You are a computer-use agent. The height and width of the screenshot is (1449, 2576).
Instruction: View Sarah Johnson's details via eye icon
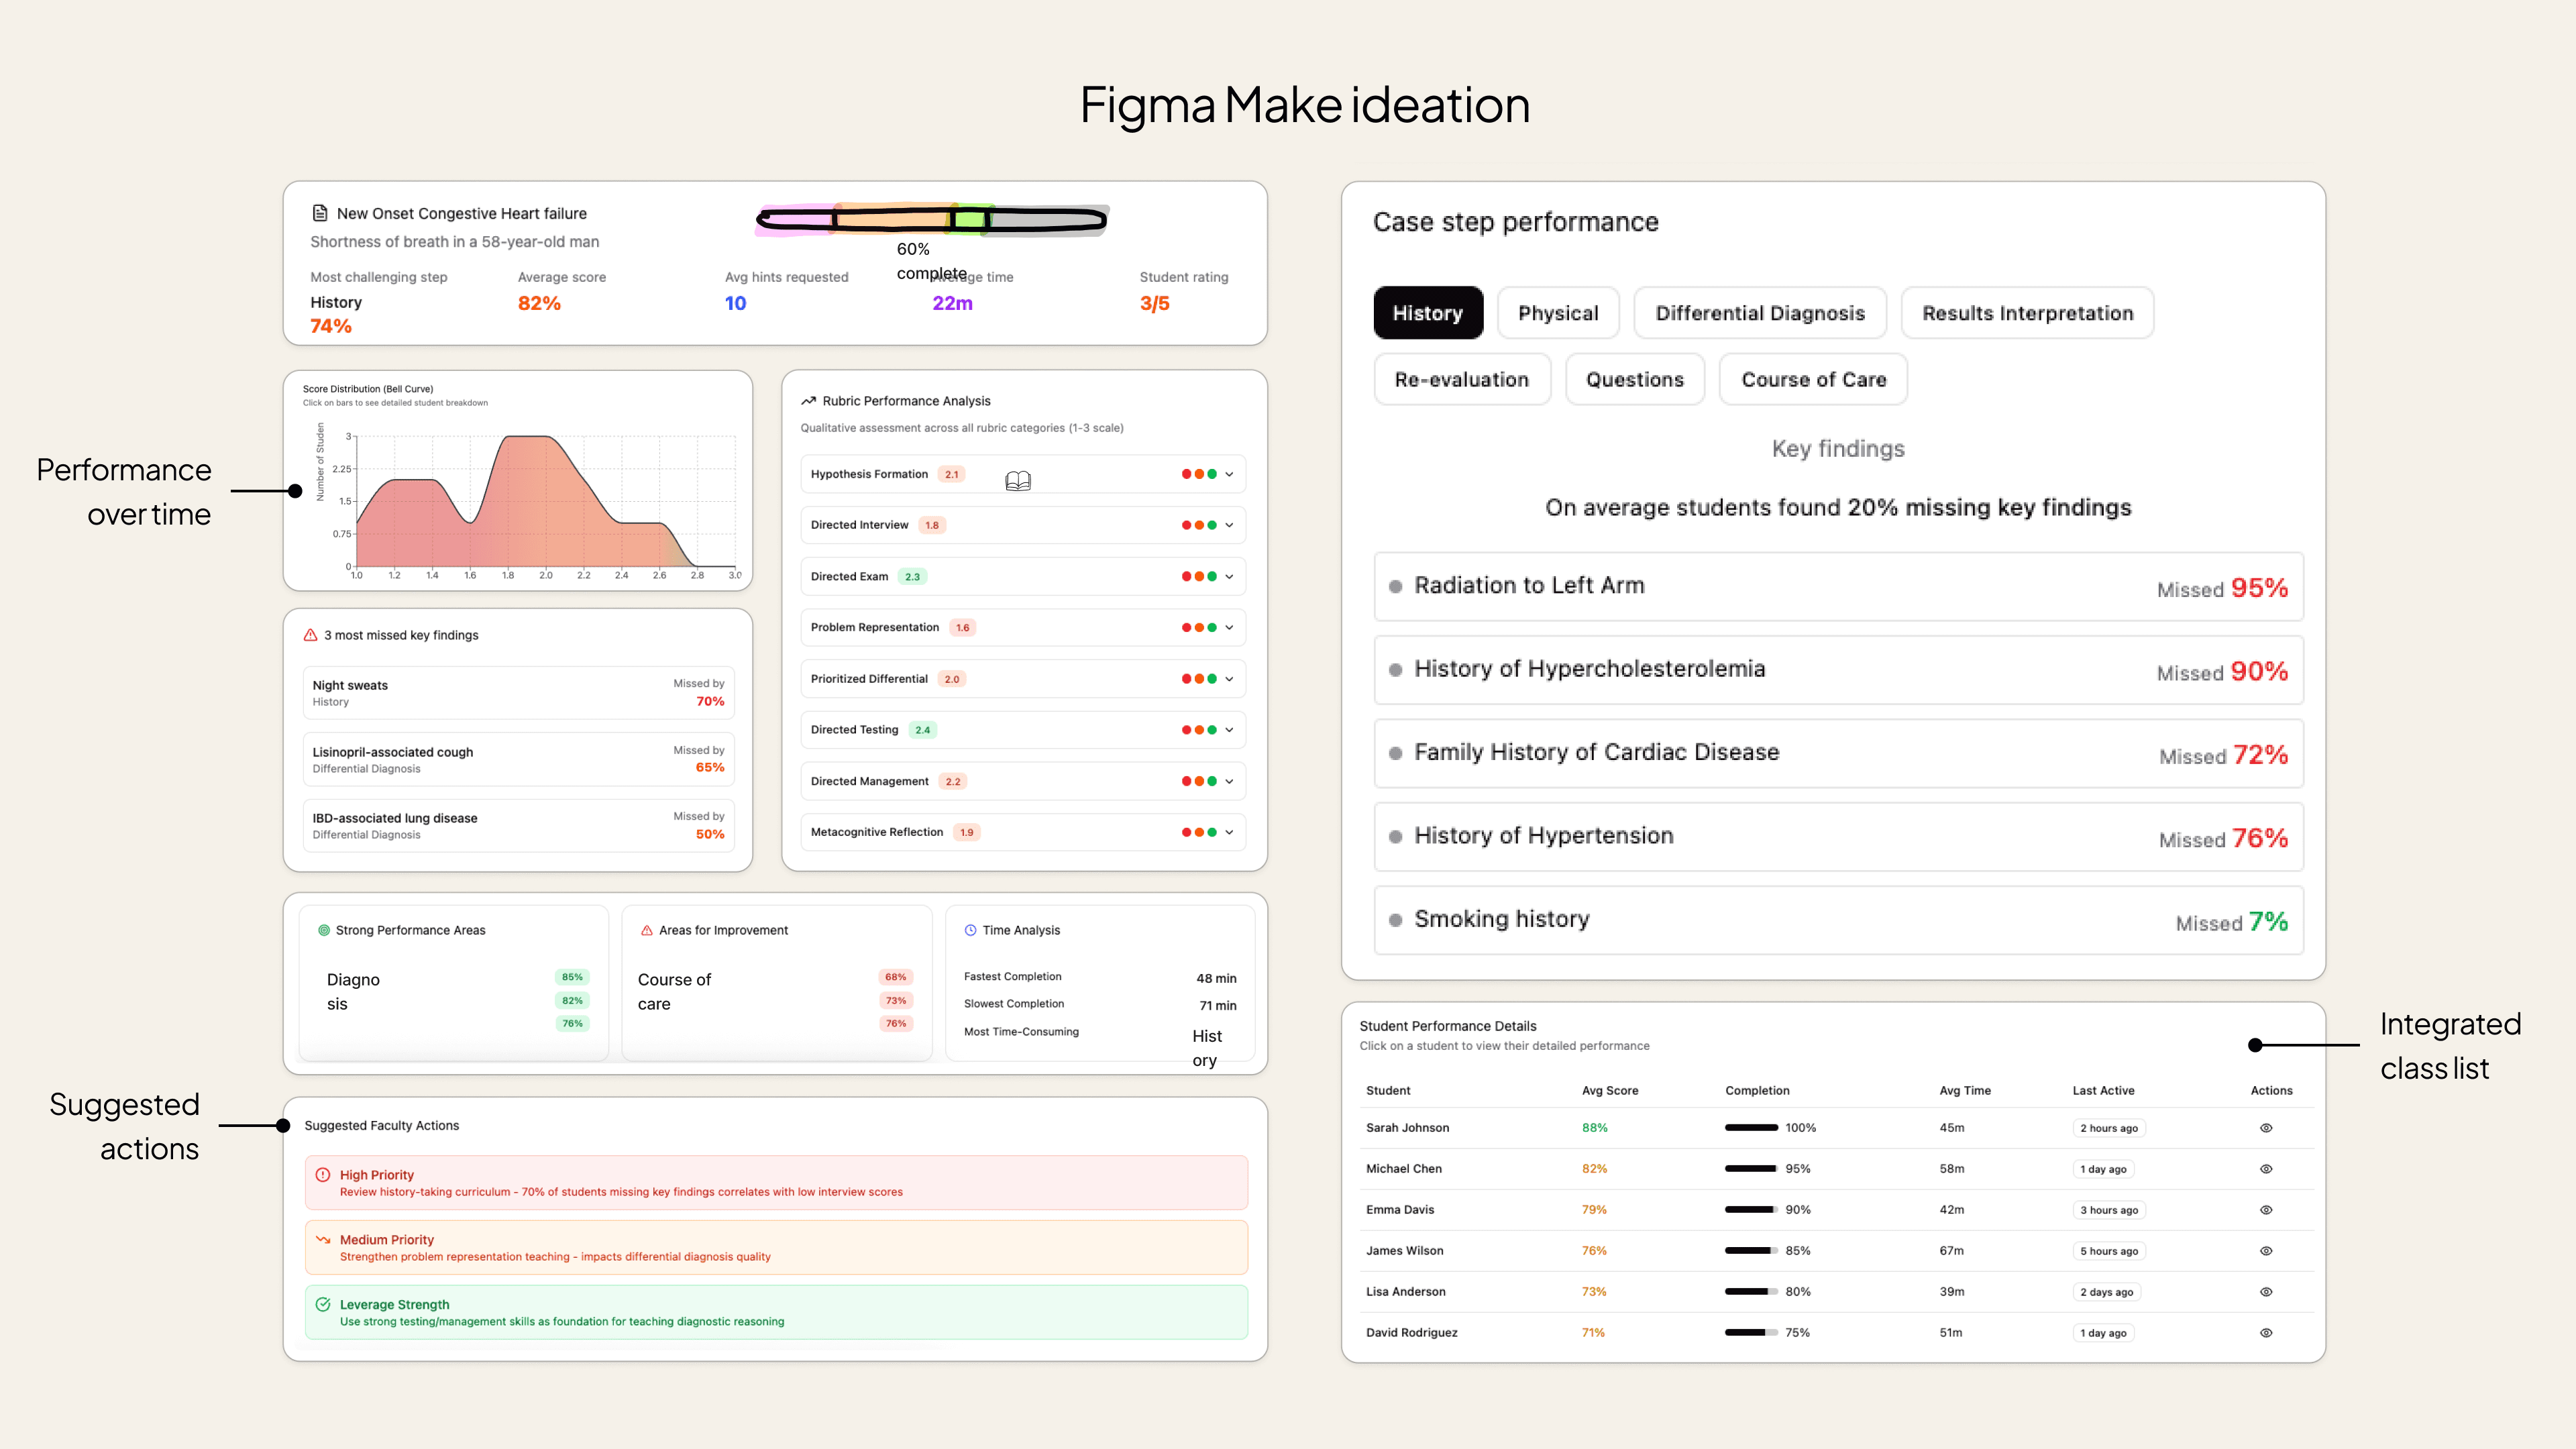(x=2266, y=1128)
